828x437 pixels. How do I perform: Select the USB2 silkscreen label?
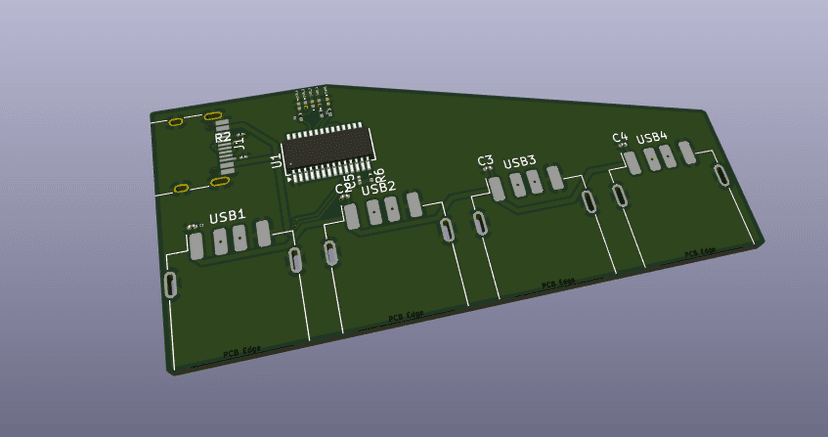[x=378, y=188]
